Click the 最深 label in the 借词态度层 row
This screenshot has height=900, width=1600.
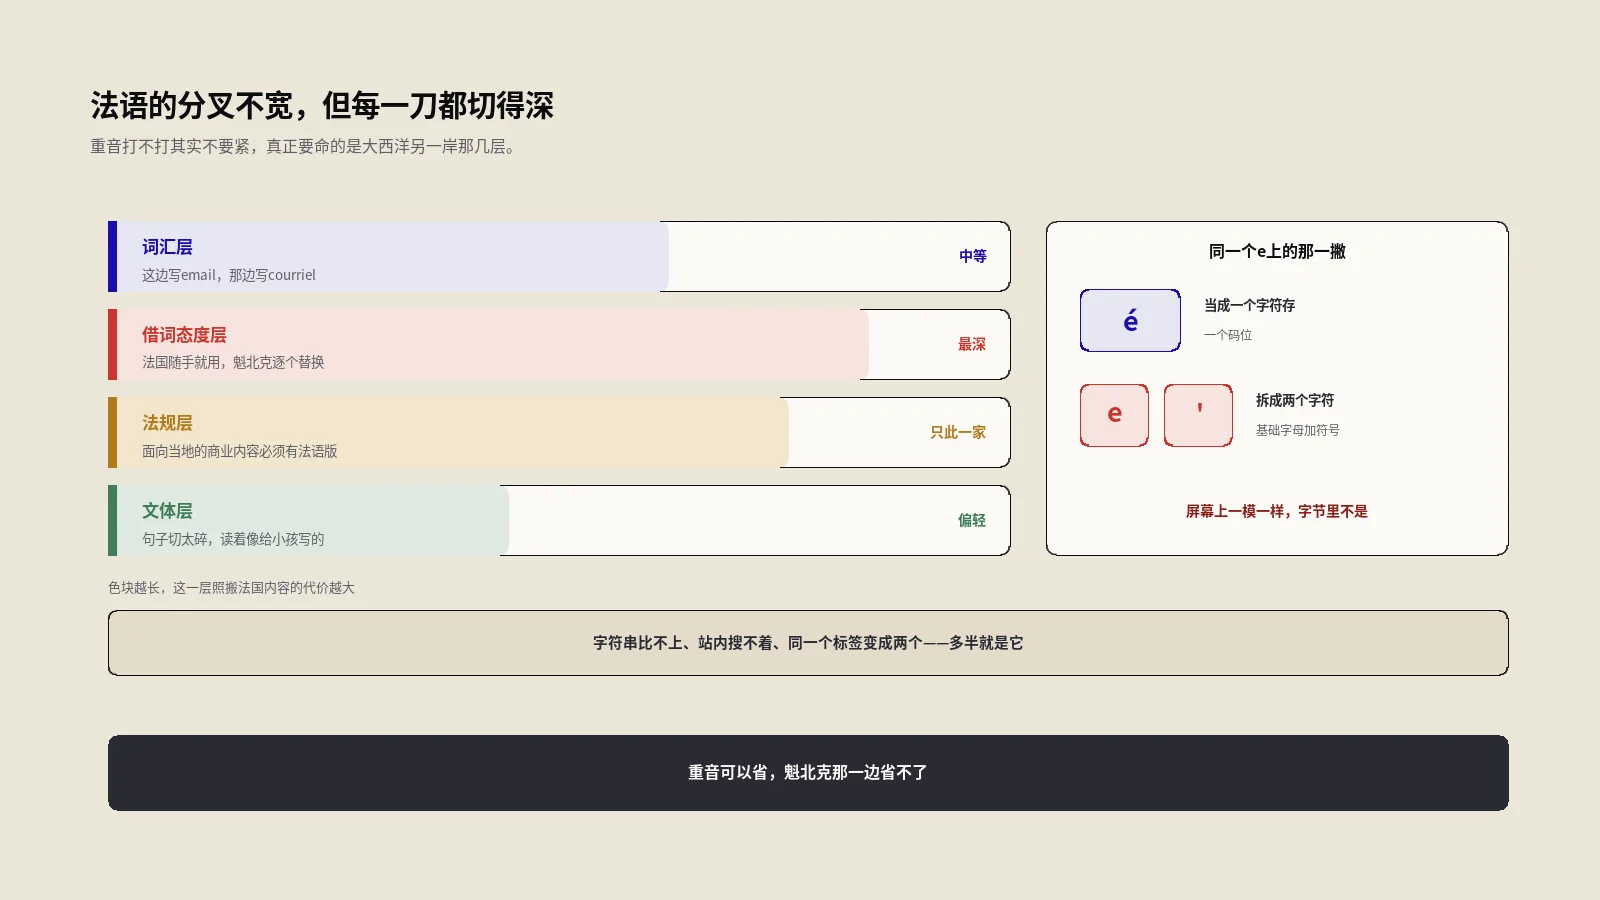(x=972, y=344)
